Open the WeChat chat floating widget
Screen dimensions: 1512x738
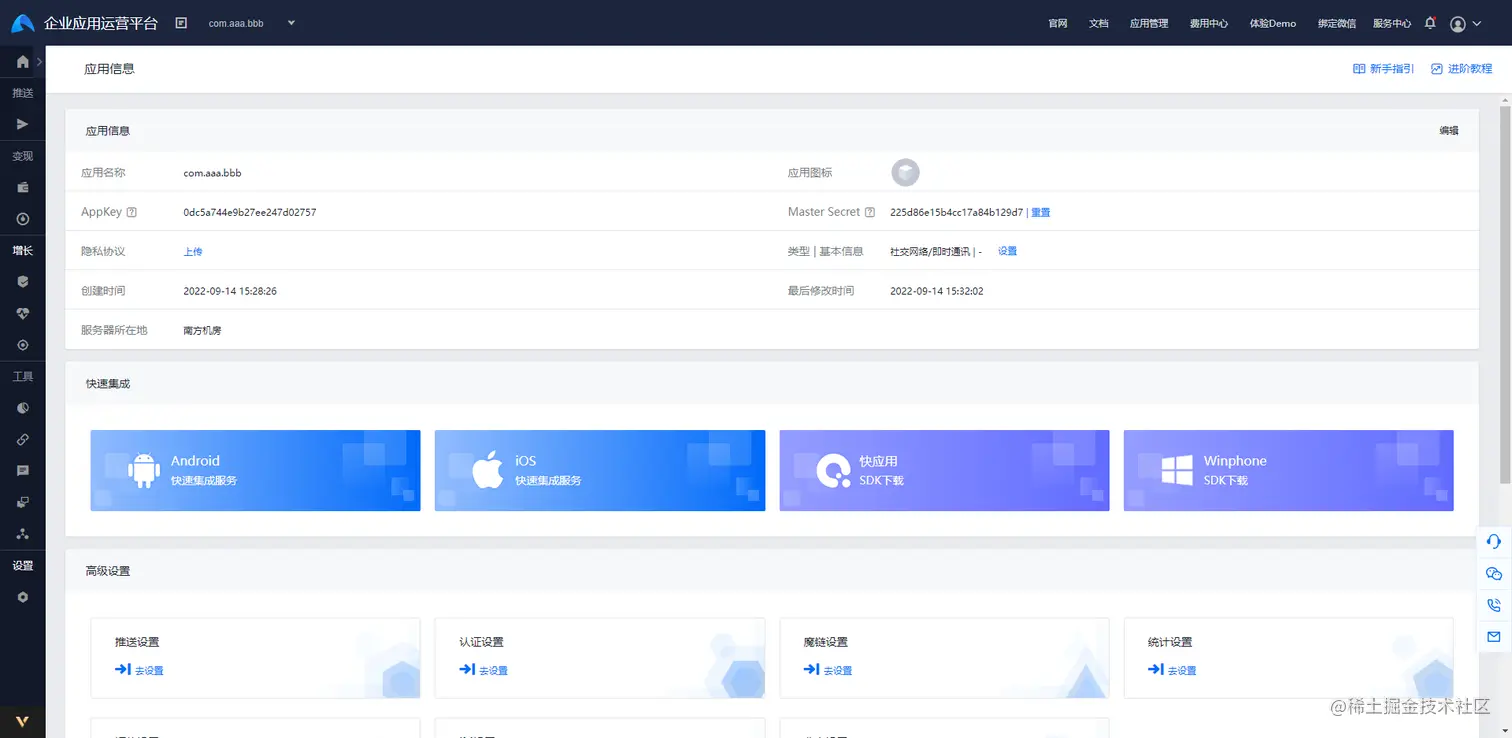point(1494,573)
